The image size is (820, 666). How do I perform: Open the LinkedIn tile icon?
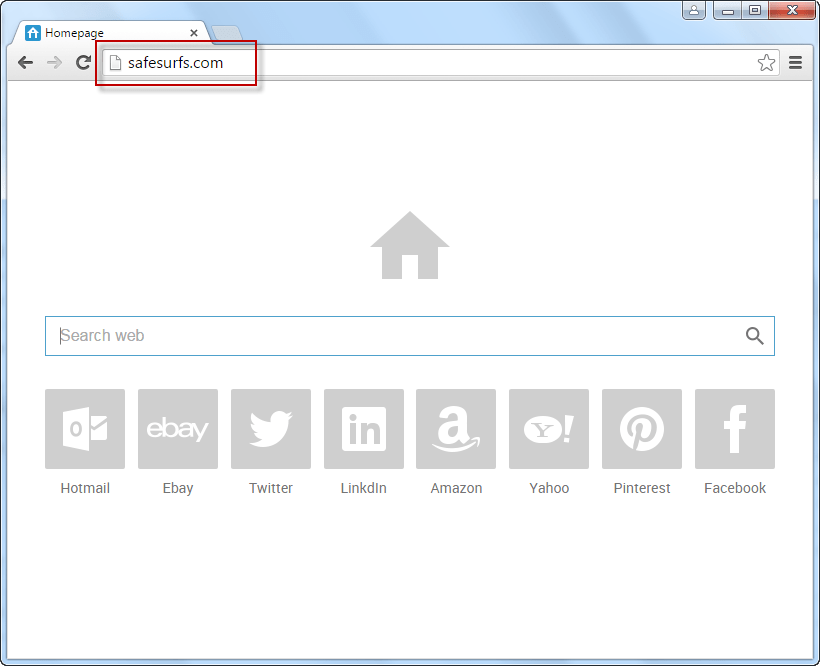coord(364,429)
